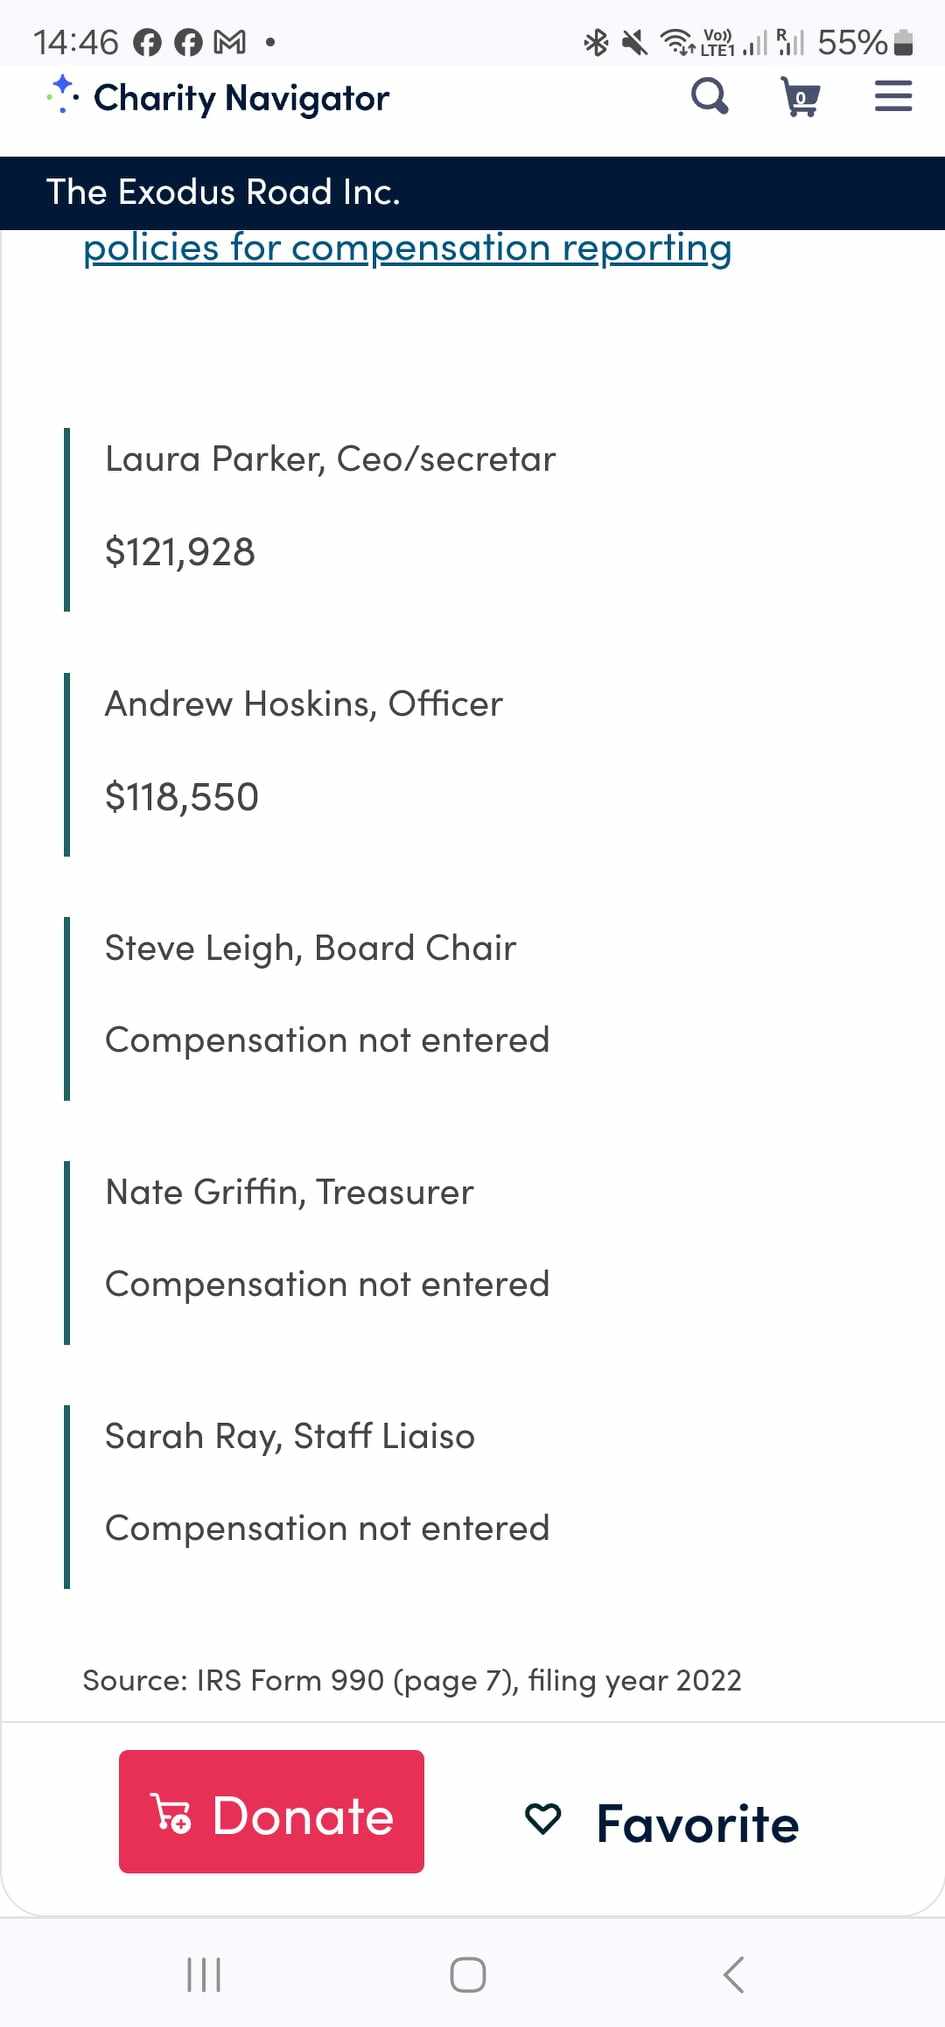945x2027 pixels.
Task: Tap the battery status icon
Action: pos(902,42)
